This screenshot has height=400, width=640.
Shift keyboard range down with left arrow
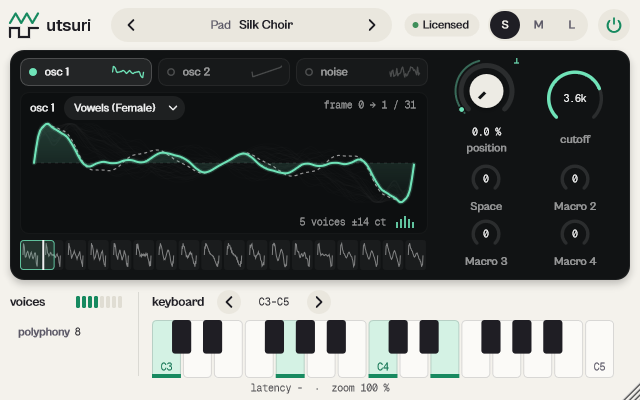(x=229, y=302)
